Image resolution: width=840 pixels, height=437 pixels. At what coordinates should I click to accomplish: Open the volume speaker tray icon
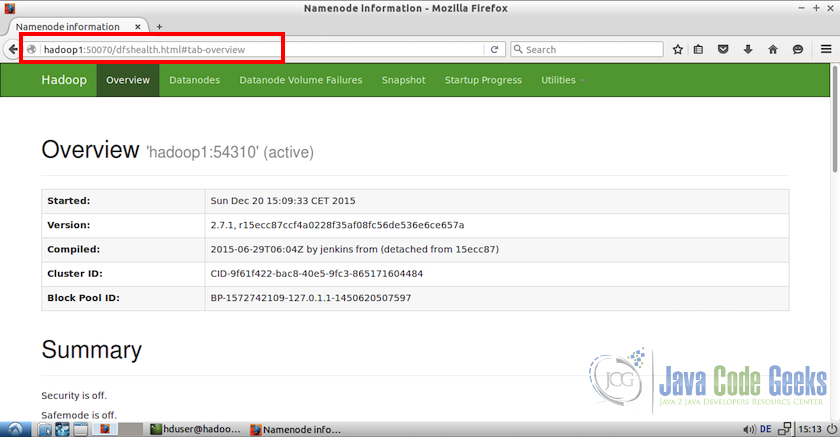749,430
